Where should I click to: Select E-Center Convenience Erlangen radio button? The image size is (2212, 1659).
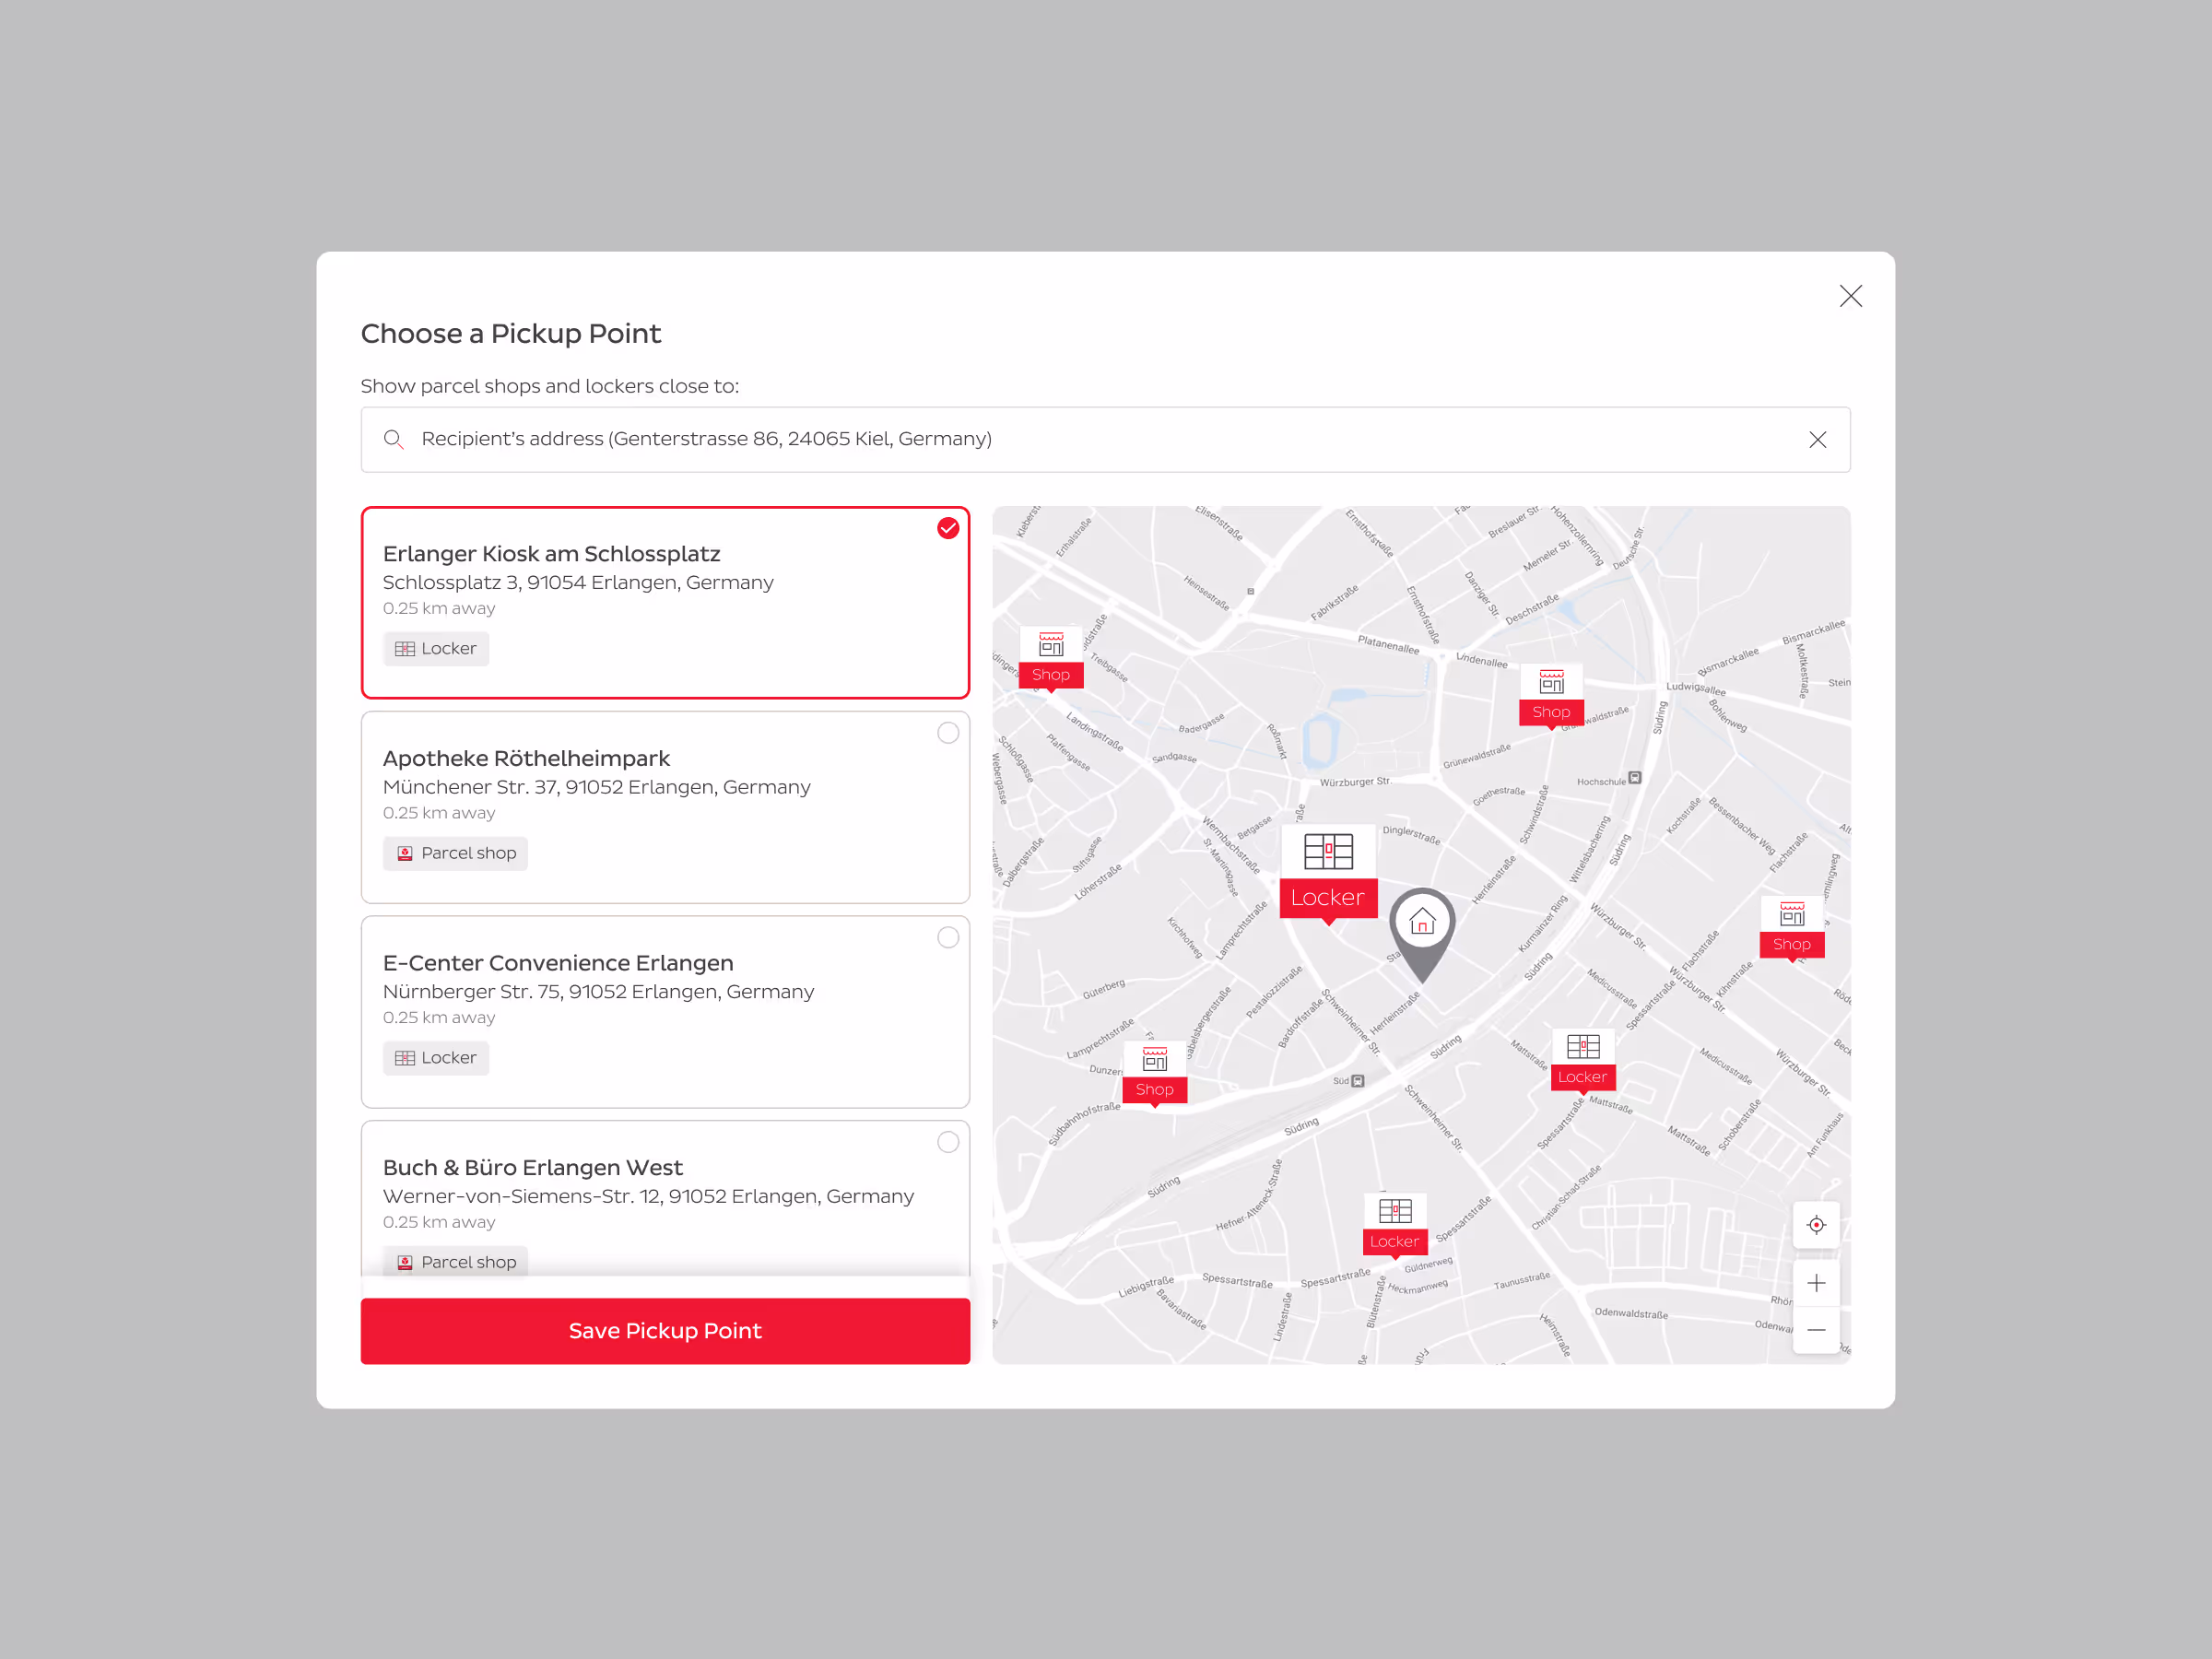(x=948, y=938)
